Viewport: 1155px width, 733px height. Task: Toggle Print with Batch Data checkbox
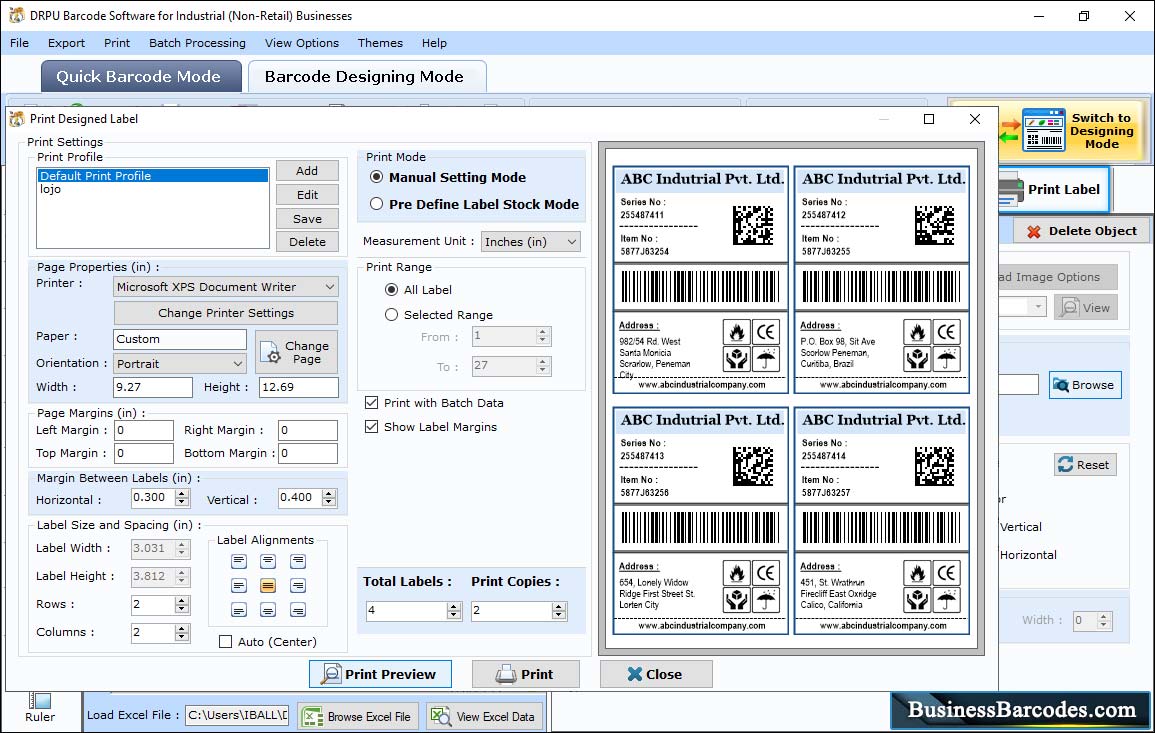(372, 403)
